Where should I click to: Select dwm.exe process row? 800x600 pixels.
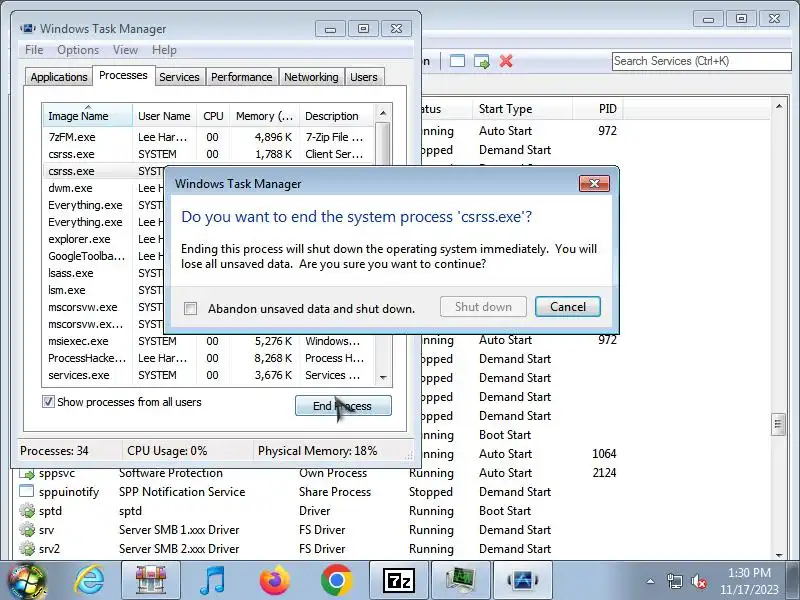(104, 188)
